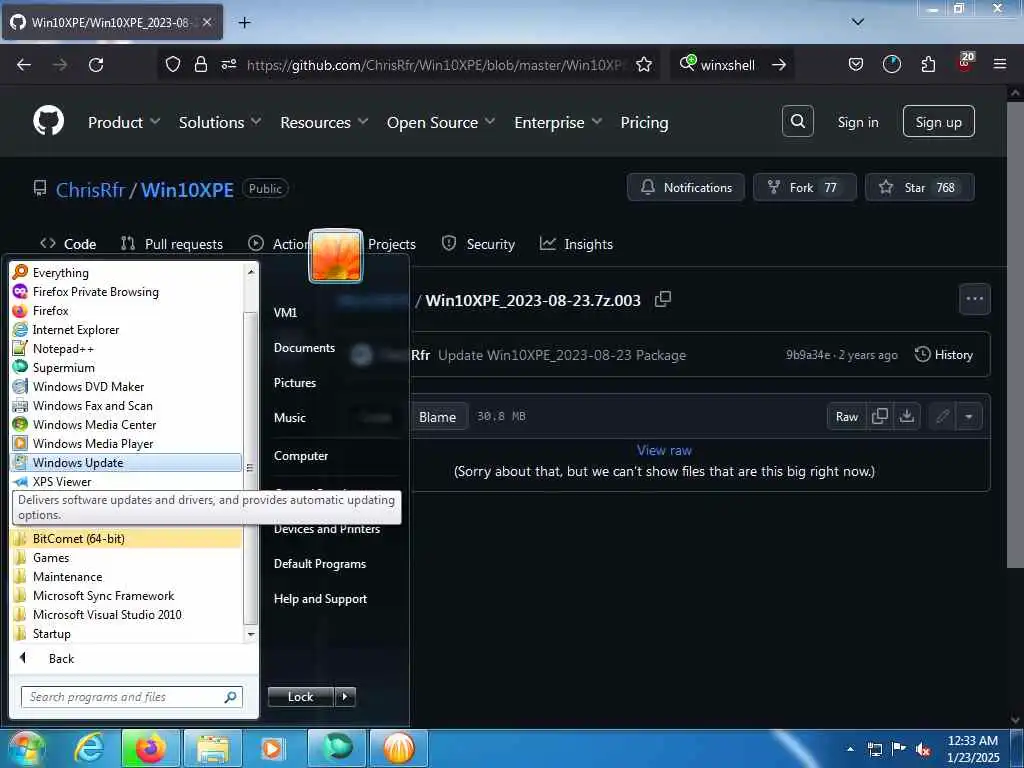Expand the Open Source dropdown
This screenshot has height=768, width=1024.
[441, 122]
